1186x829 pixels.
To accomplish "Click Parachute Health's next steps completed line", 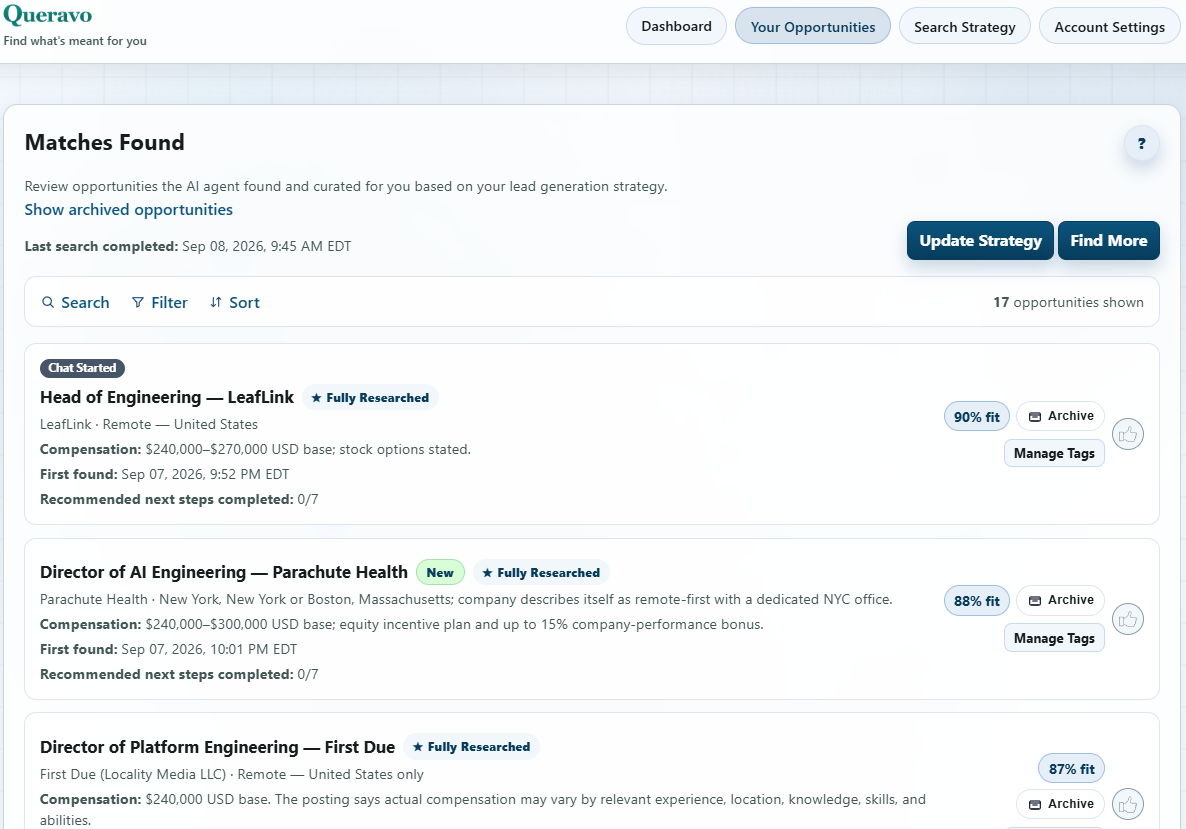I will point(179,674).
